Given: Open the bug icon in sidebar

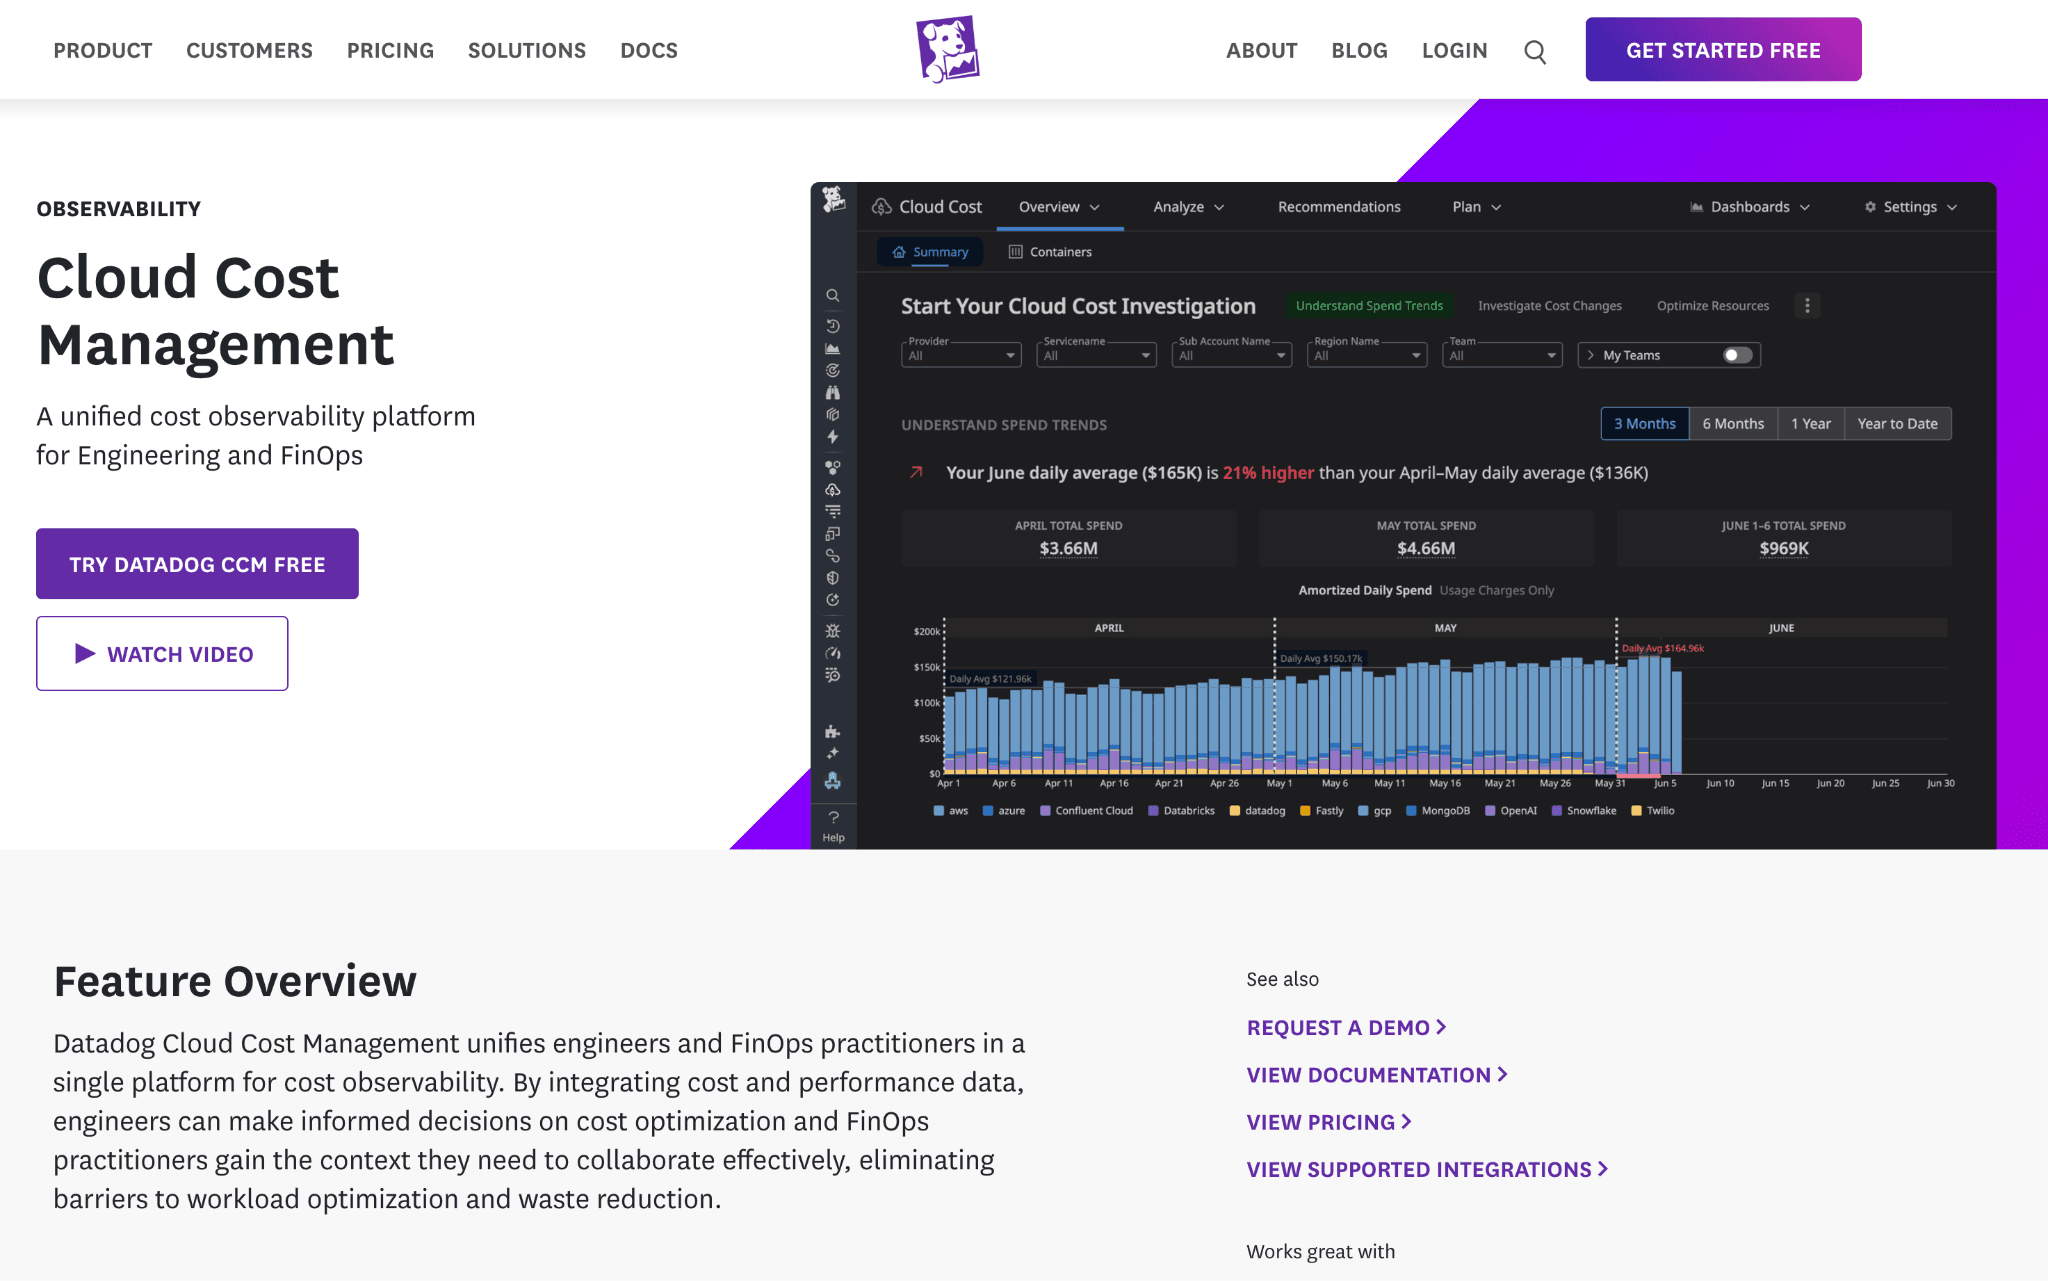Looking at the screenshot, I should (x=832, y=631).
